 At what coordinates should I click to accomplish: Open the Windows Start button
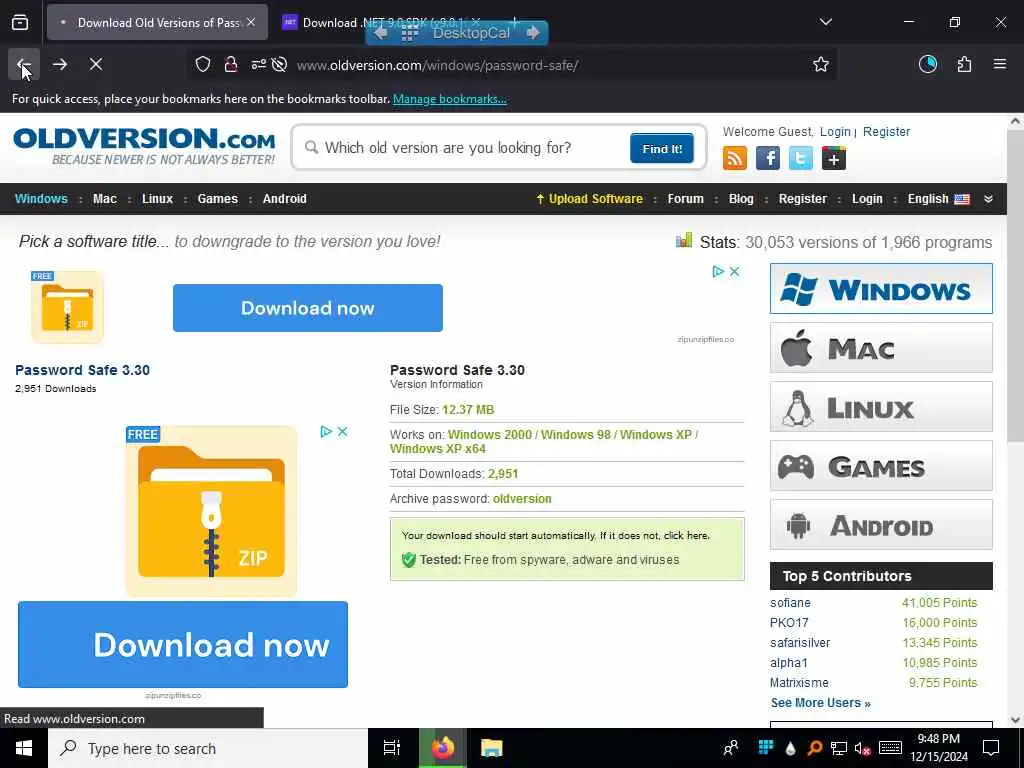pos(24,748)
